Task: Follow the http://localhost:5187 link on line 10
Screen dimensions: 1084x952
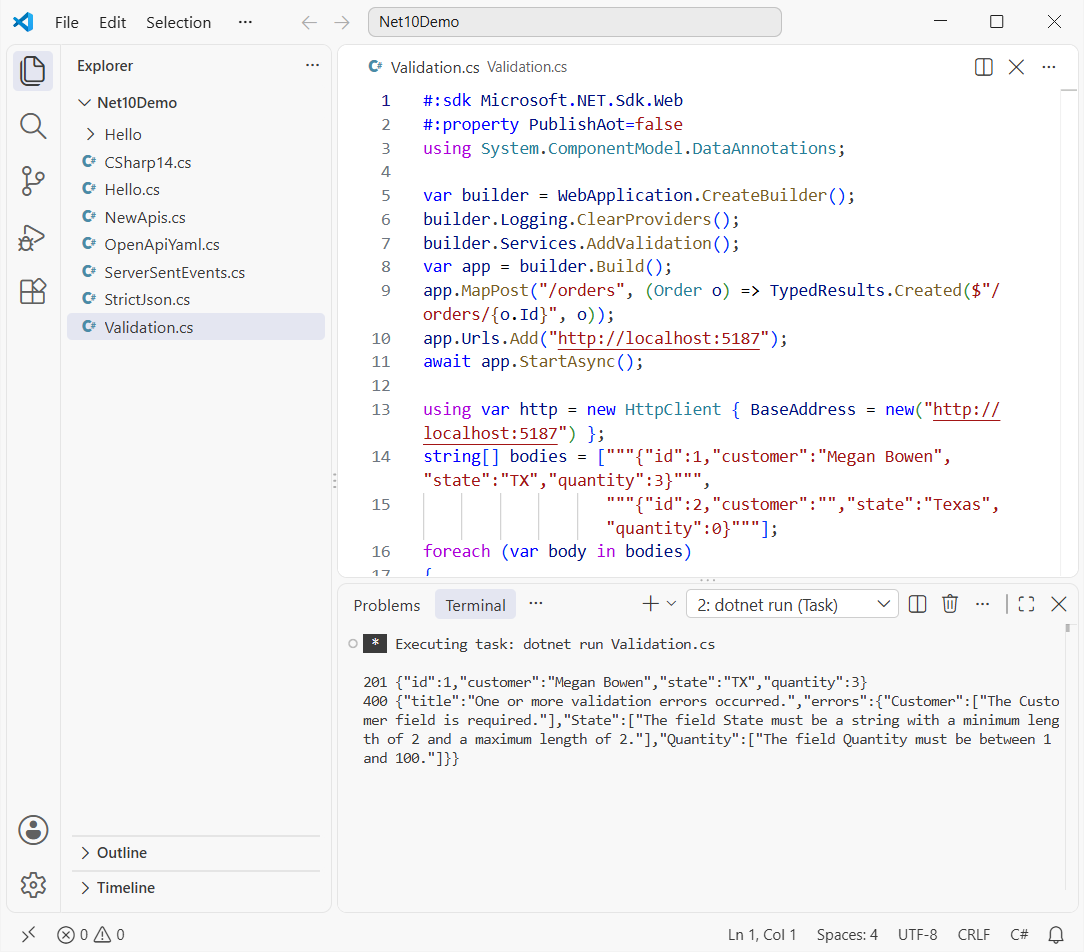Action: pyautogui.click(x=658, y=338)
